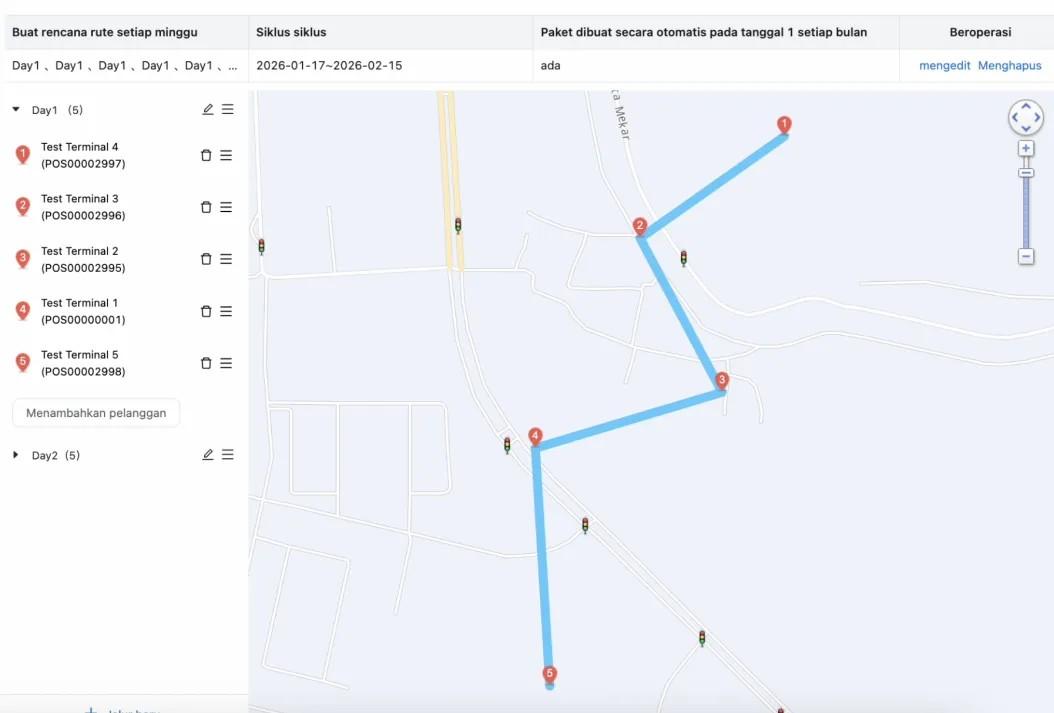This screenshot has width=1054, height=713.
Task: Click the mengedit link
Action: [x=944, y=65]
